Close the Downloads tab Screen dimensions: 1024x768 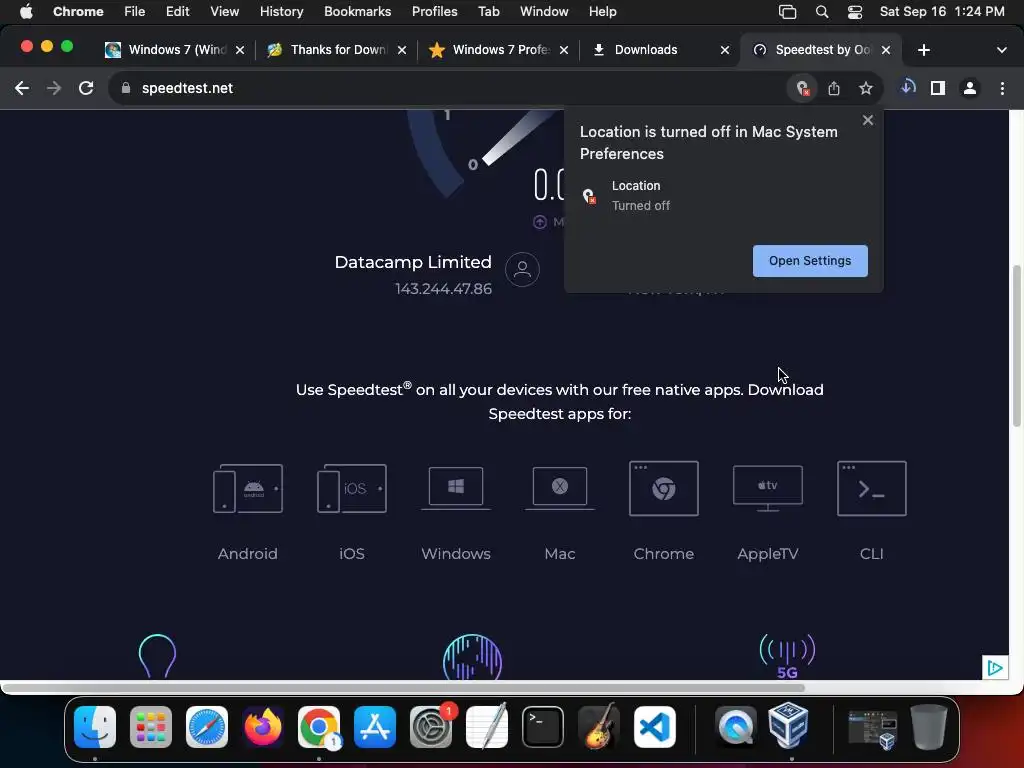(725, 50)
